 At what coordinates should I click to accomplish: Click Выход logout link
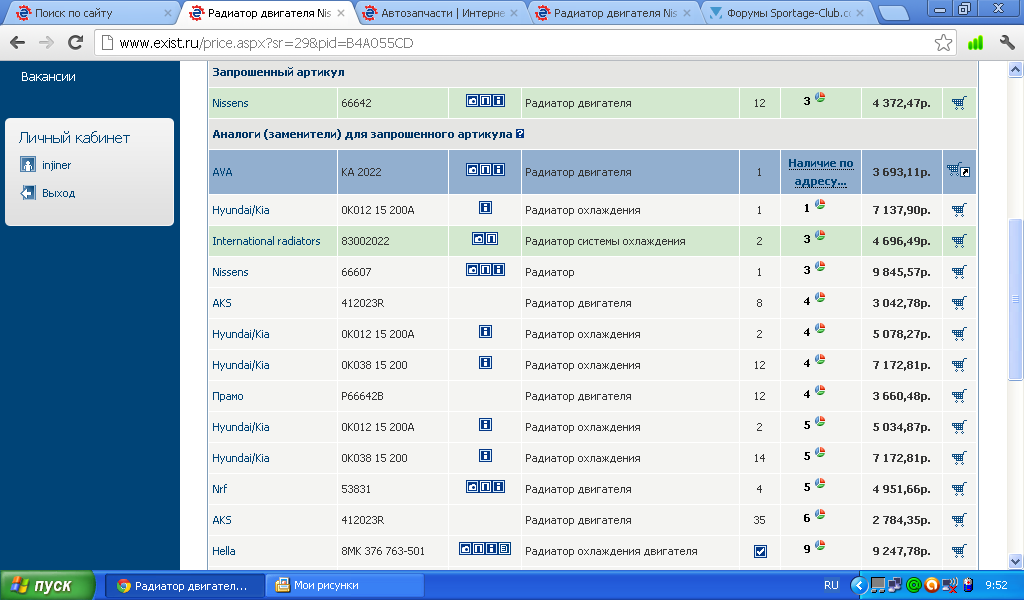click(58, 193)
